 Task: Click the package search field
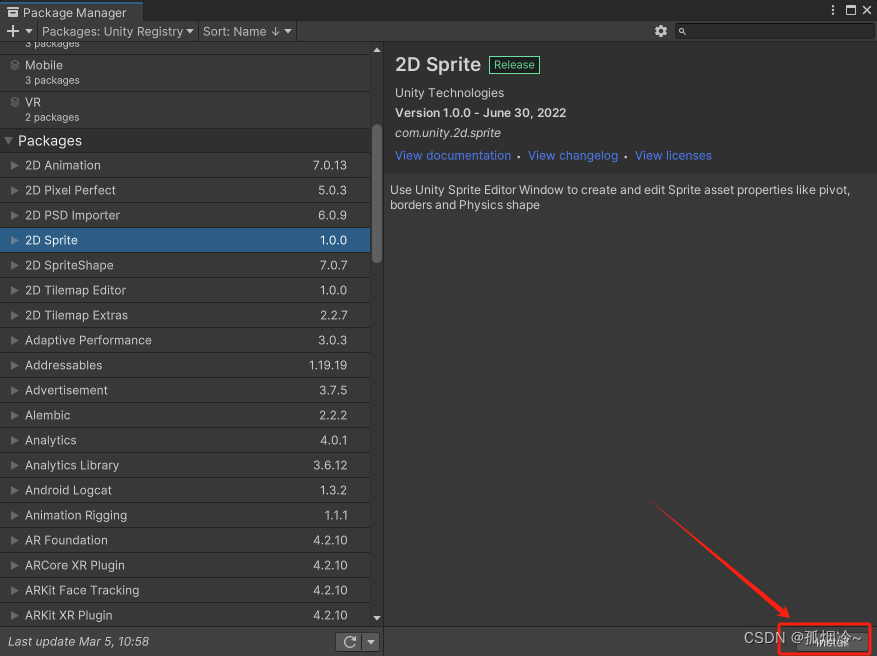pos(774,31)
